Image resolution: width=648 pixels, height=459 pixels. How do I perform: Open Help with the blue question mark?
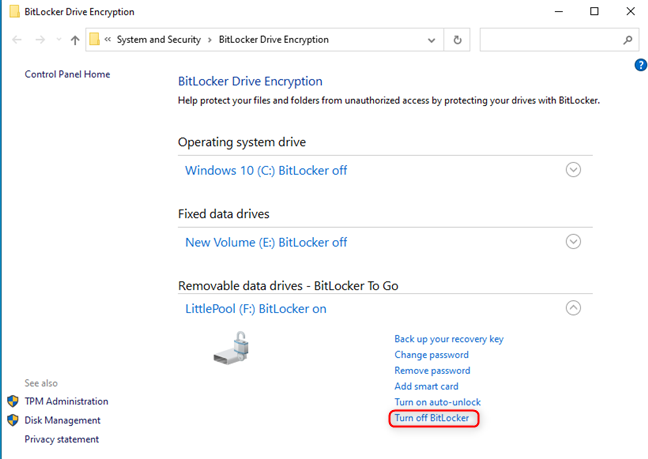click(x=641, y=65)
